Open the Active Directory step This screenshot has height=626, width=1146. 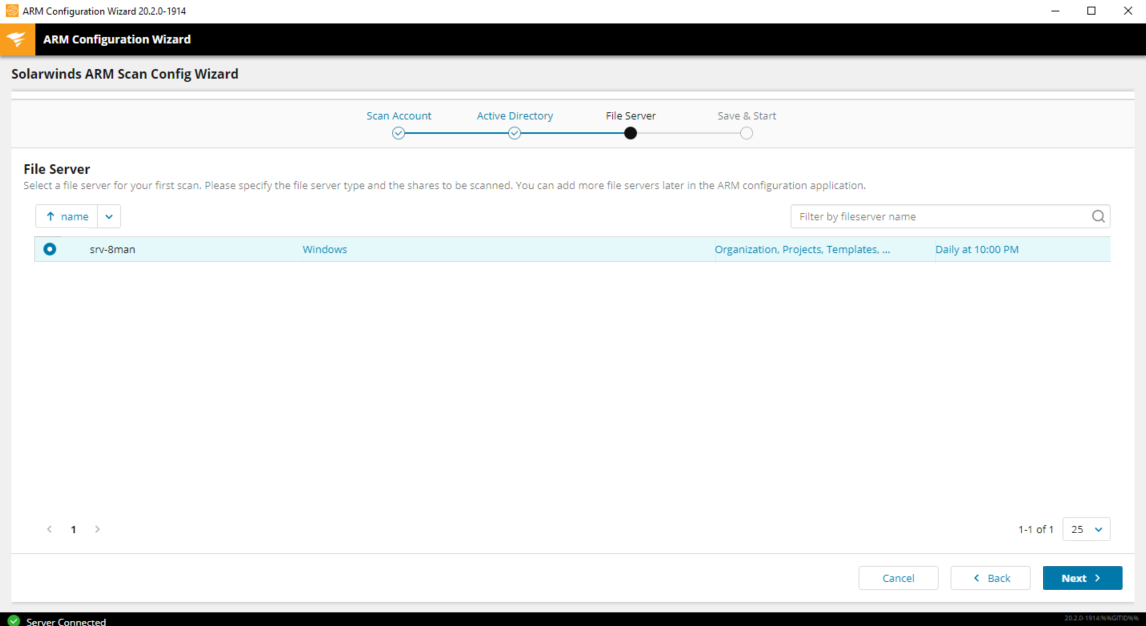[x=514, y=116]
